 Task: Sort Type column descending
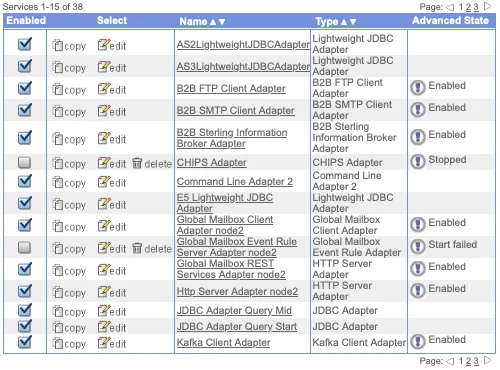click(x=353, y=22)
